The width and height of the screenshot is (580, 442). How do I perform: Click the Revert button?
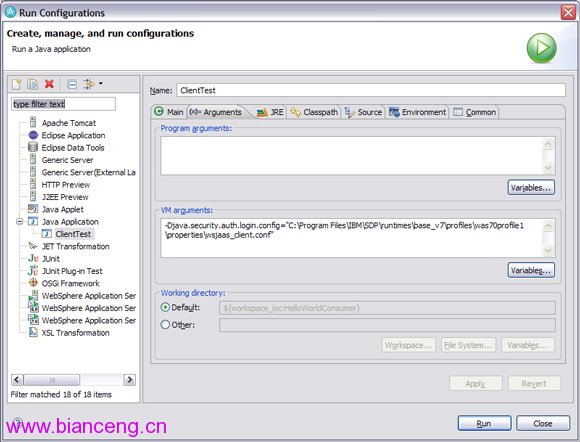click(x=535, y=383)
